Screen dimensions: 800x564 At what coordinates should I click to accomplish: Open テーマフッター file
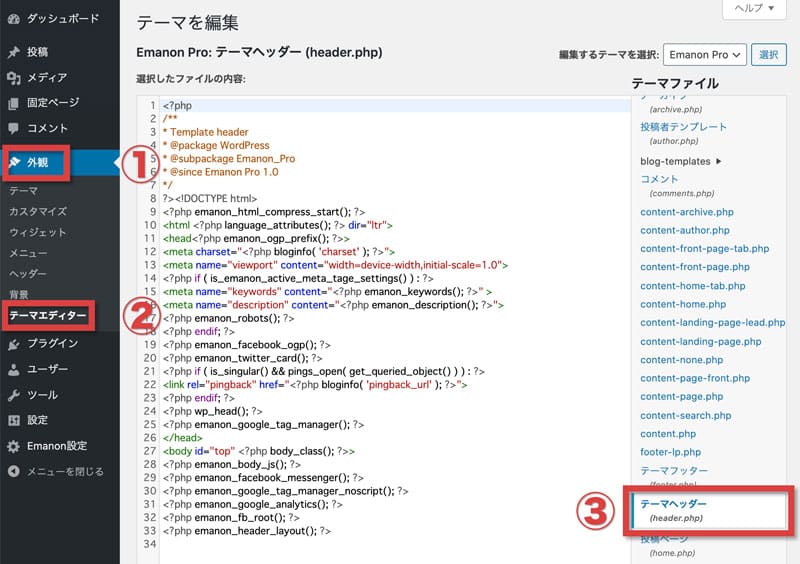[x=674, y=471]
